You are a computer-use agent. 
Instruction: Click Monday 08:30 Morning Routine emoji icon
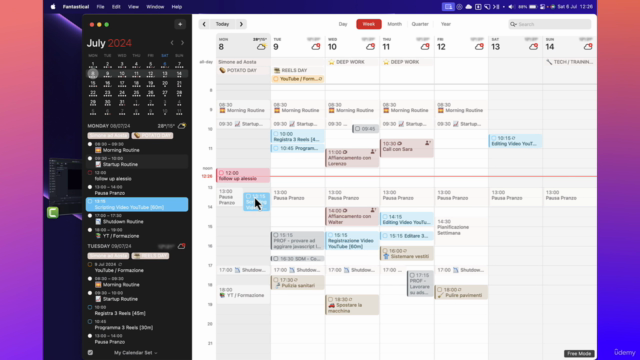pos(222,111)
